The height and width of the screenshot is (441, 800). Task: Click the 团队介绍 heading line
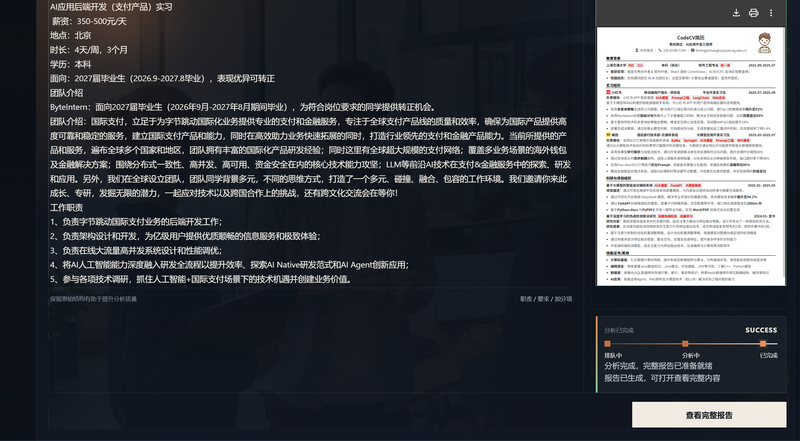pyautogui.click(x=66, y=93)
